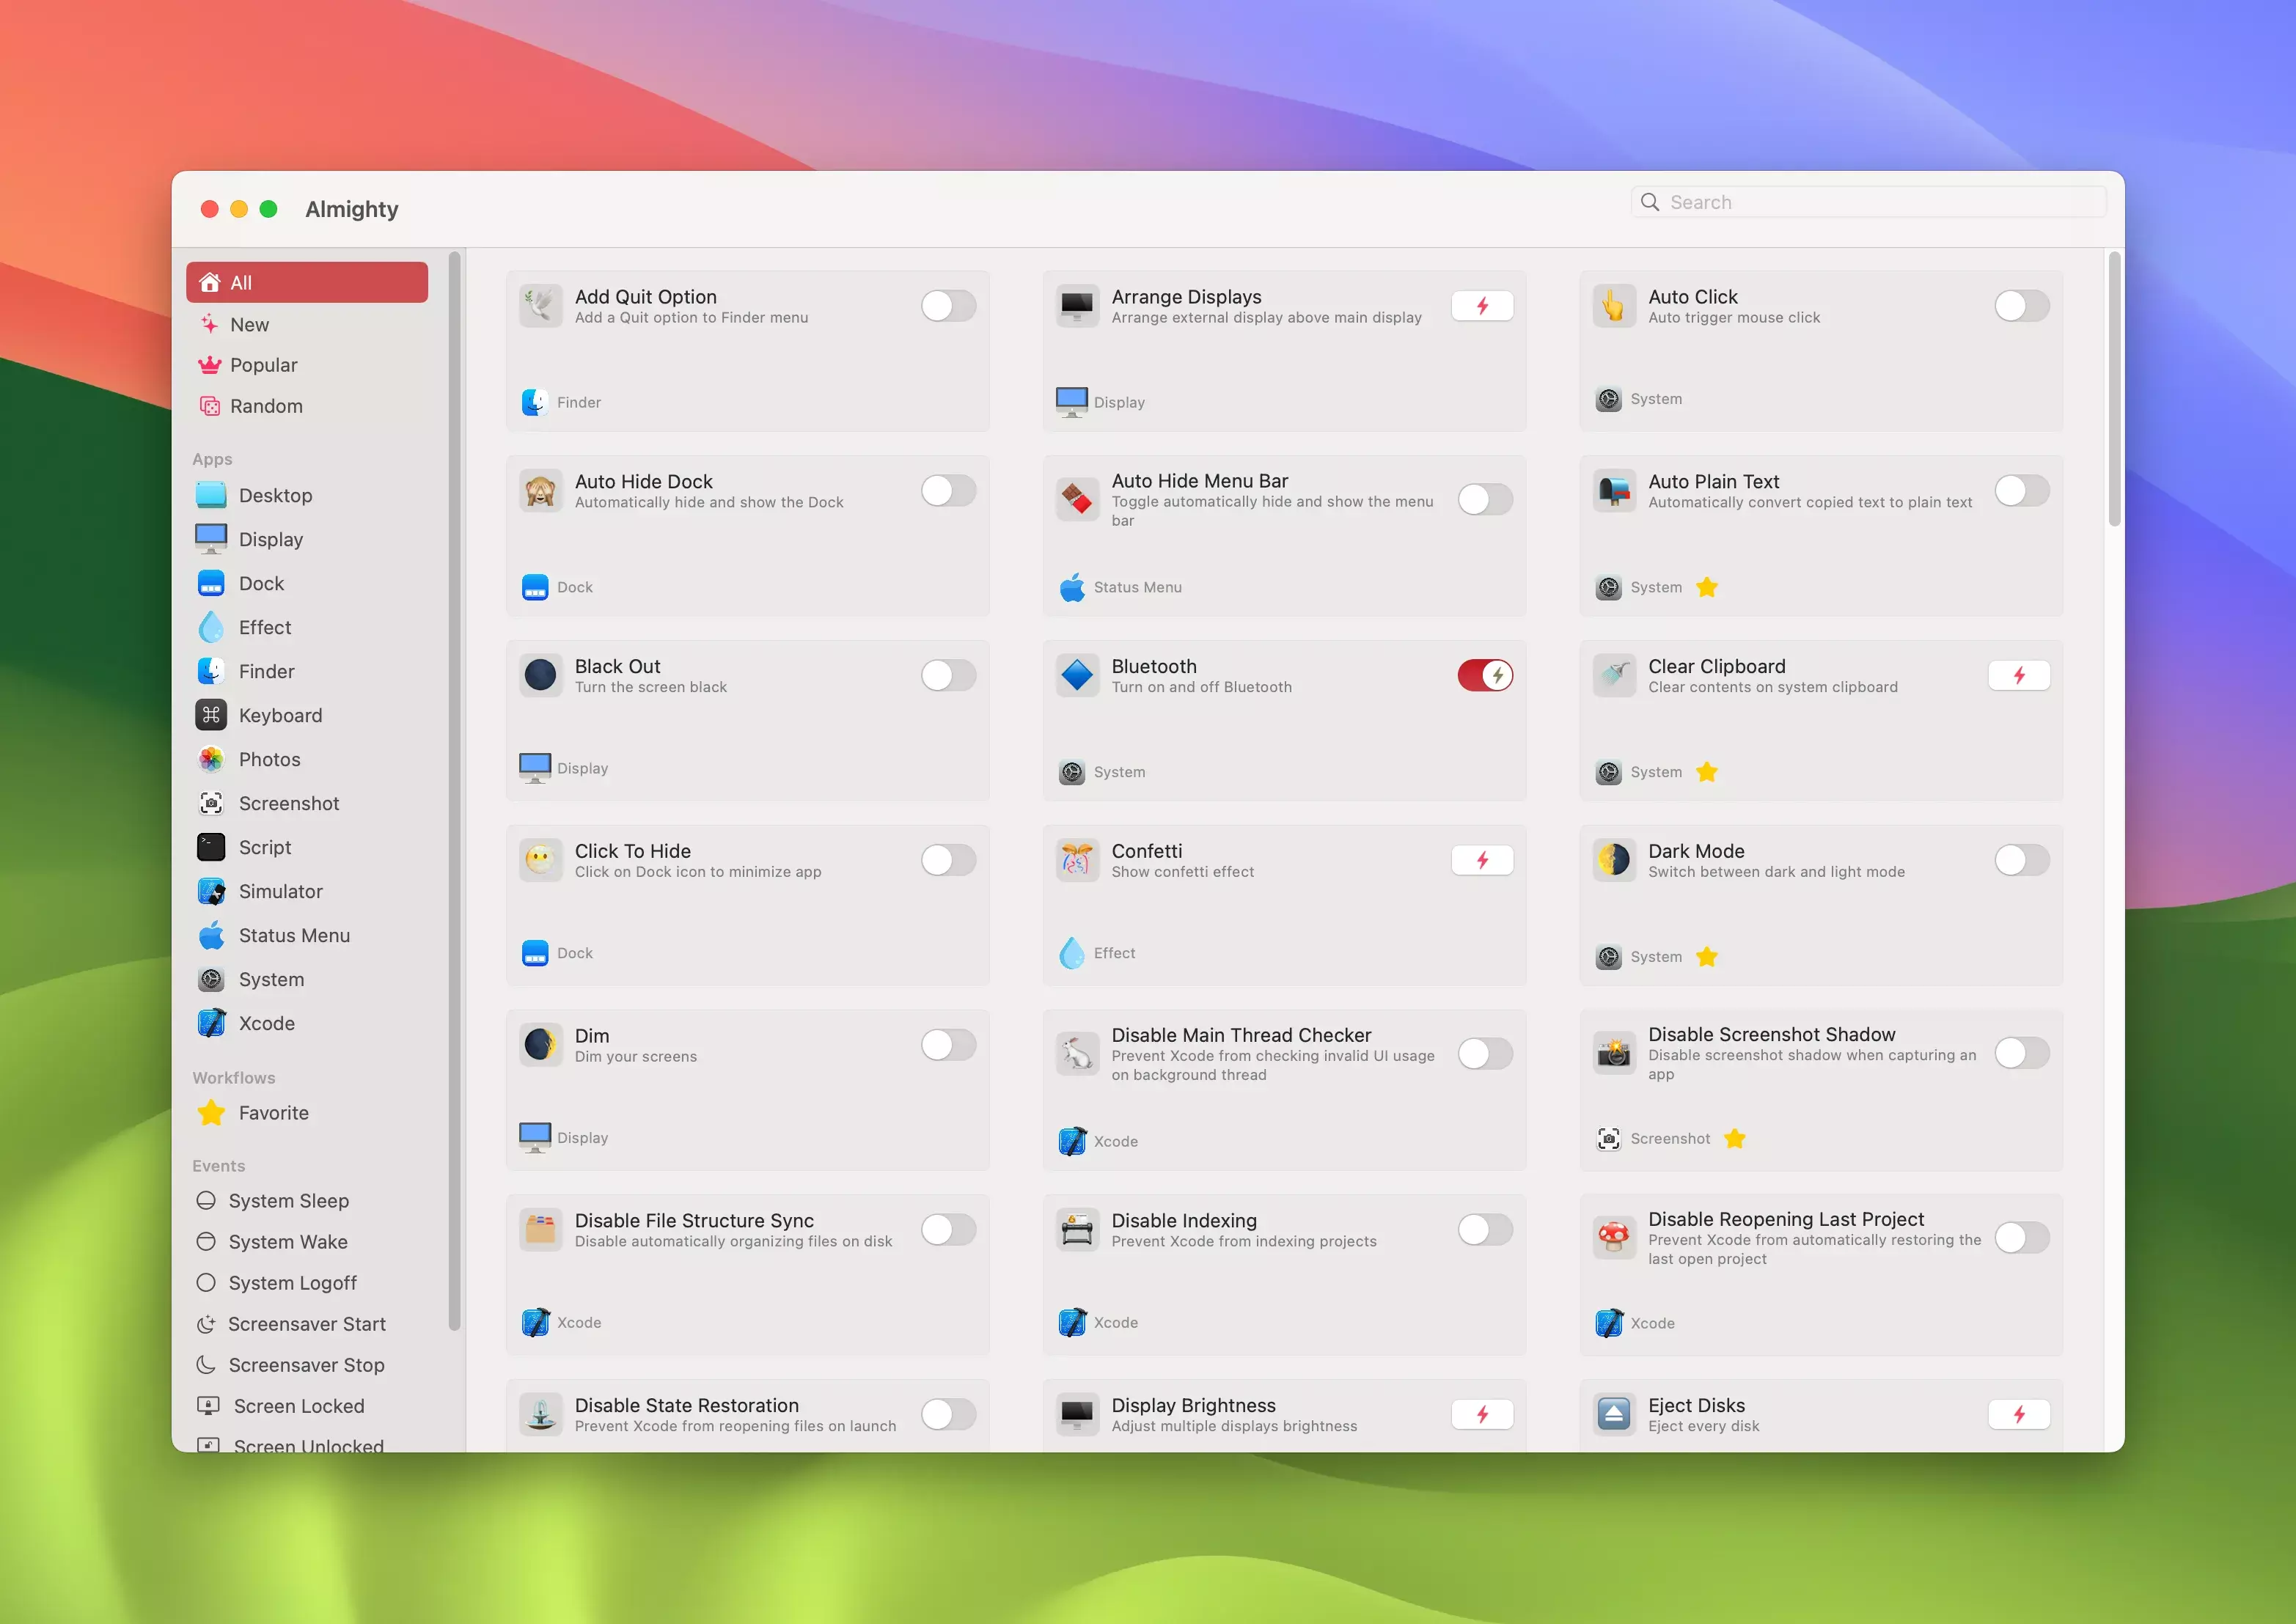Run Arrange Displays with lightning button
Image resolution: width=2296 pixels, height=1624 pixels.
tap(1482, 306)
